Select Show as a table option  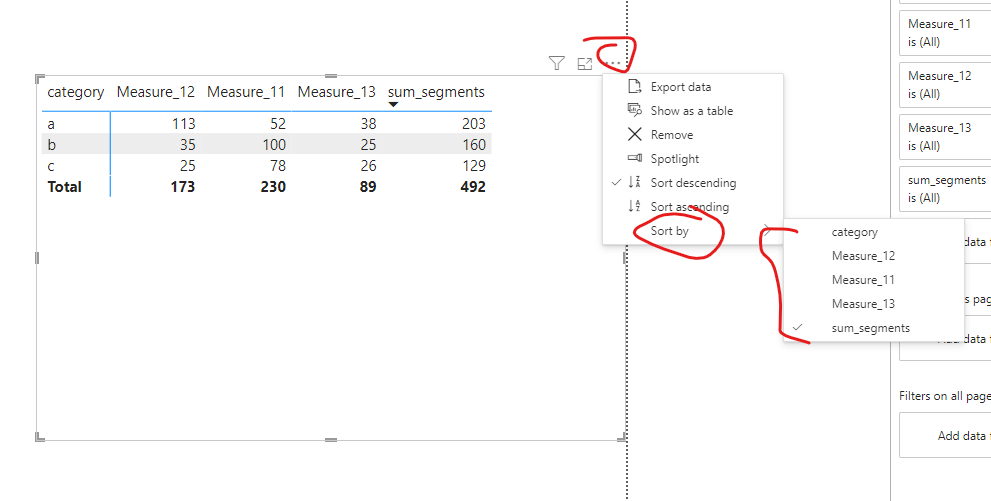(x=693, y=111)
